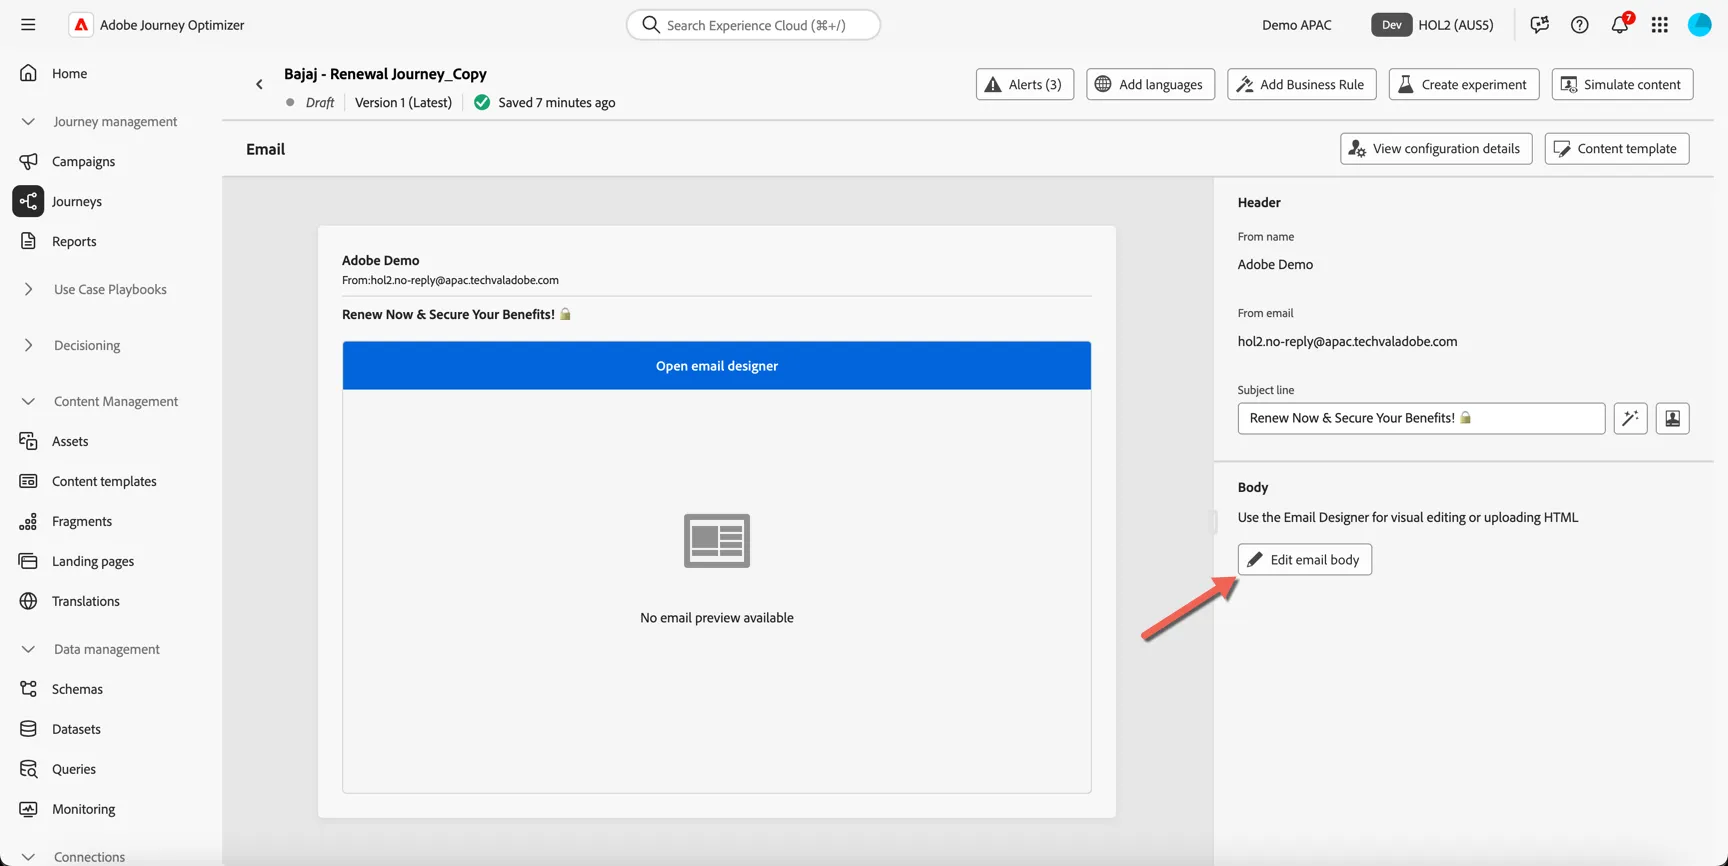This screenshot has width=1728, height=866.
Task: Click Add Business Rule button
Action: (1301, 84)
